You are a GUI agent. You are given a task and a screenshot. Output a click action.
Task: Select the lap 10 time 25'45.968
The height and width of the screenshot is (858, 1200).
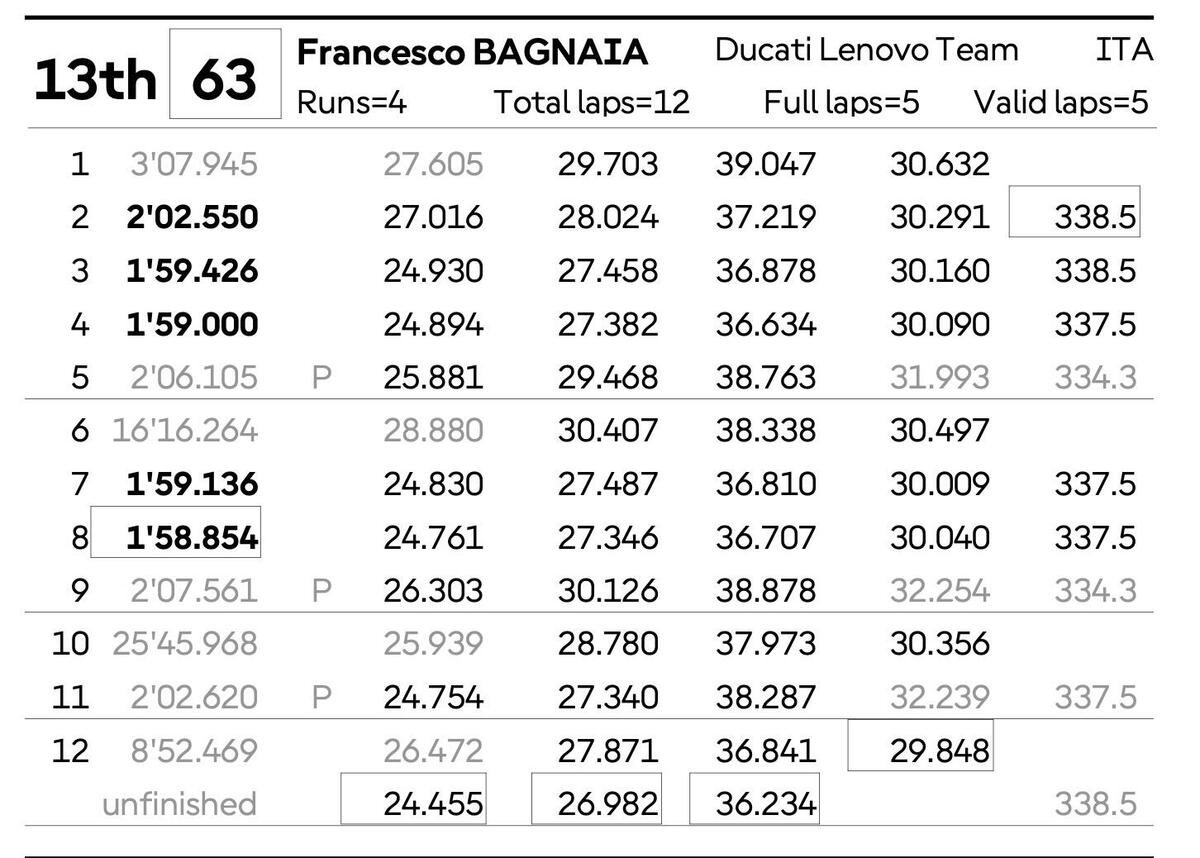pos(184,644)
